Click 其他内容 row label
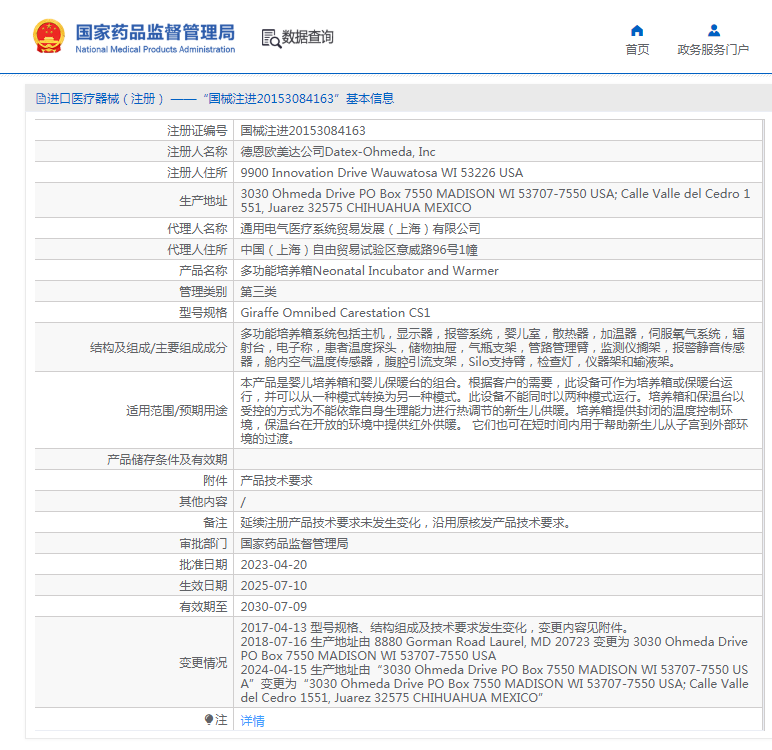Screen dimensions: 772x750 pos(203,501)
